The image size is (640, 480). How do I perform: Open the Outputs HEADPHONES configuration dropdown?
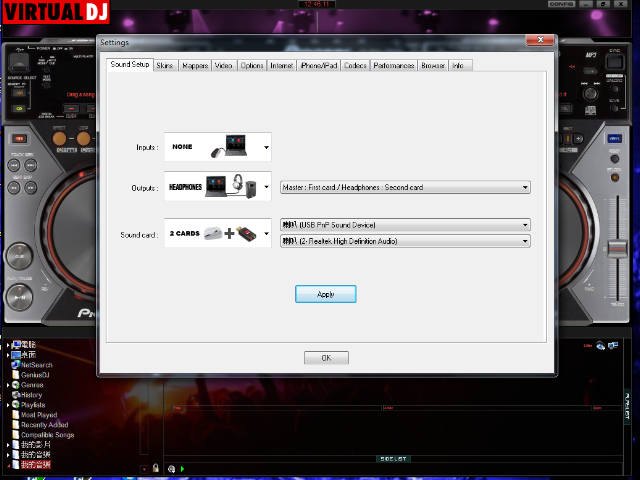218,187
